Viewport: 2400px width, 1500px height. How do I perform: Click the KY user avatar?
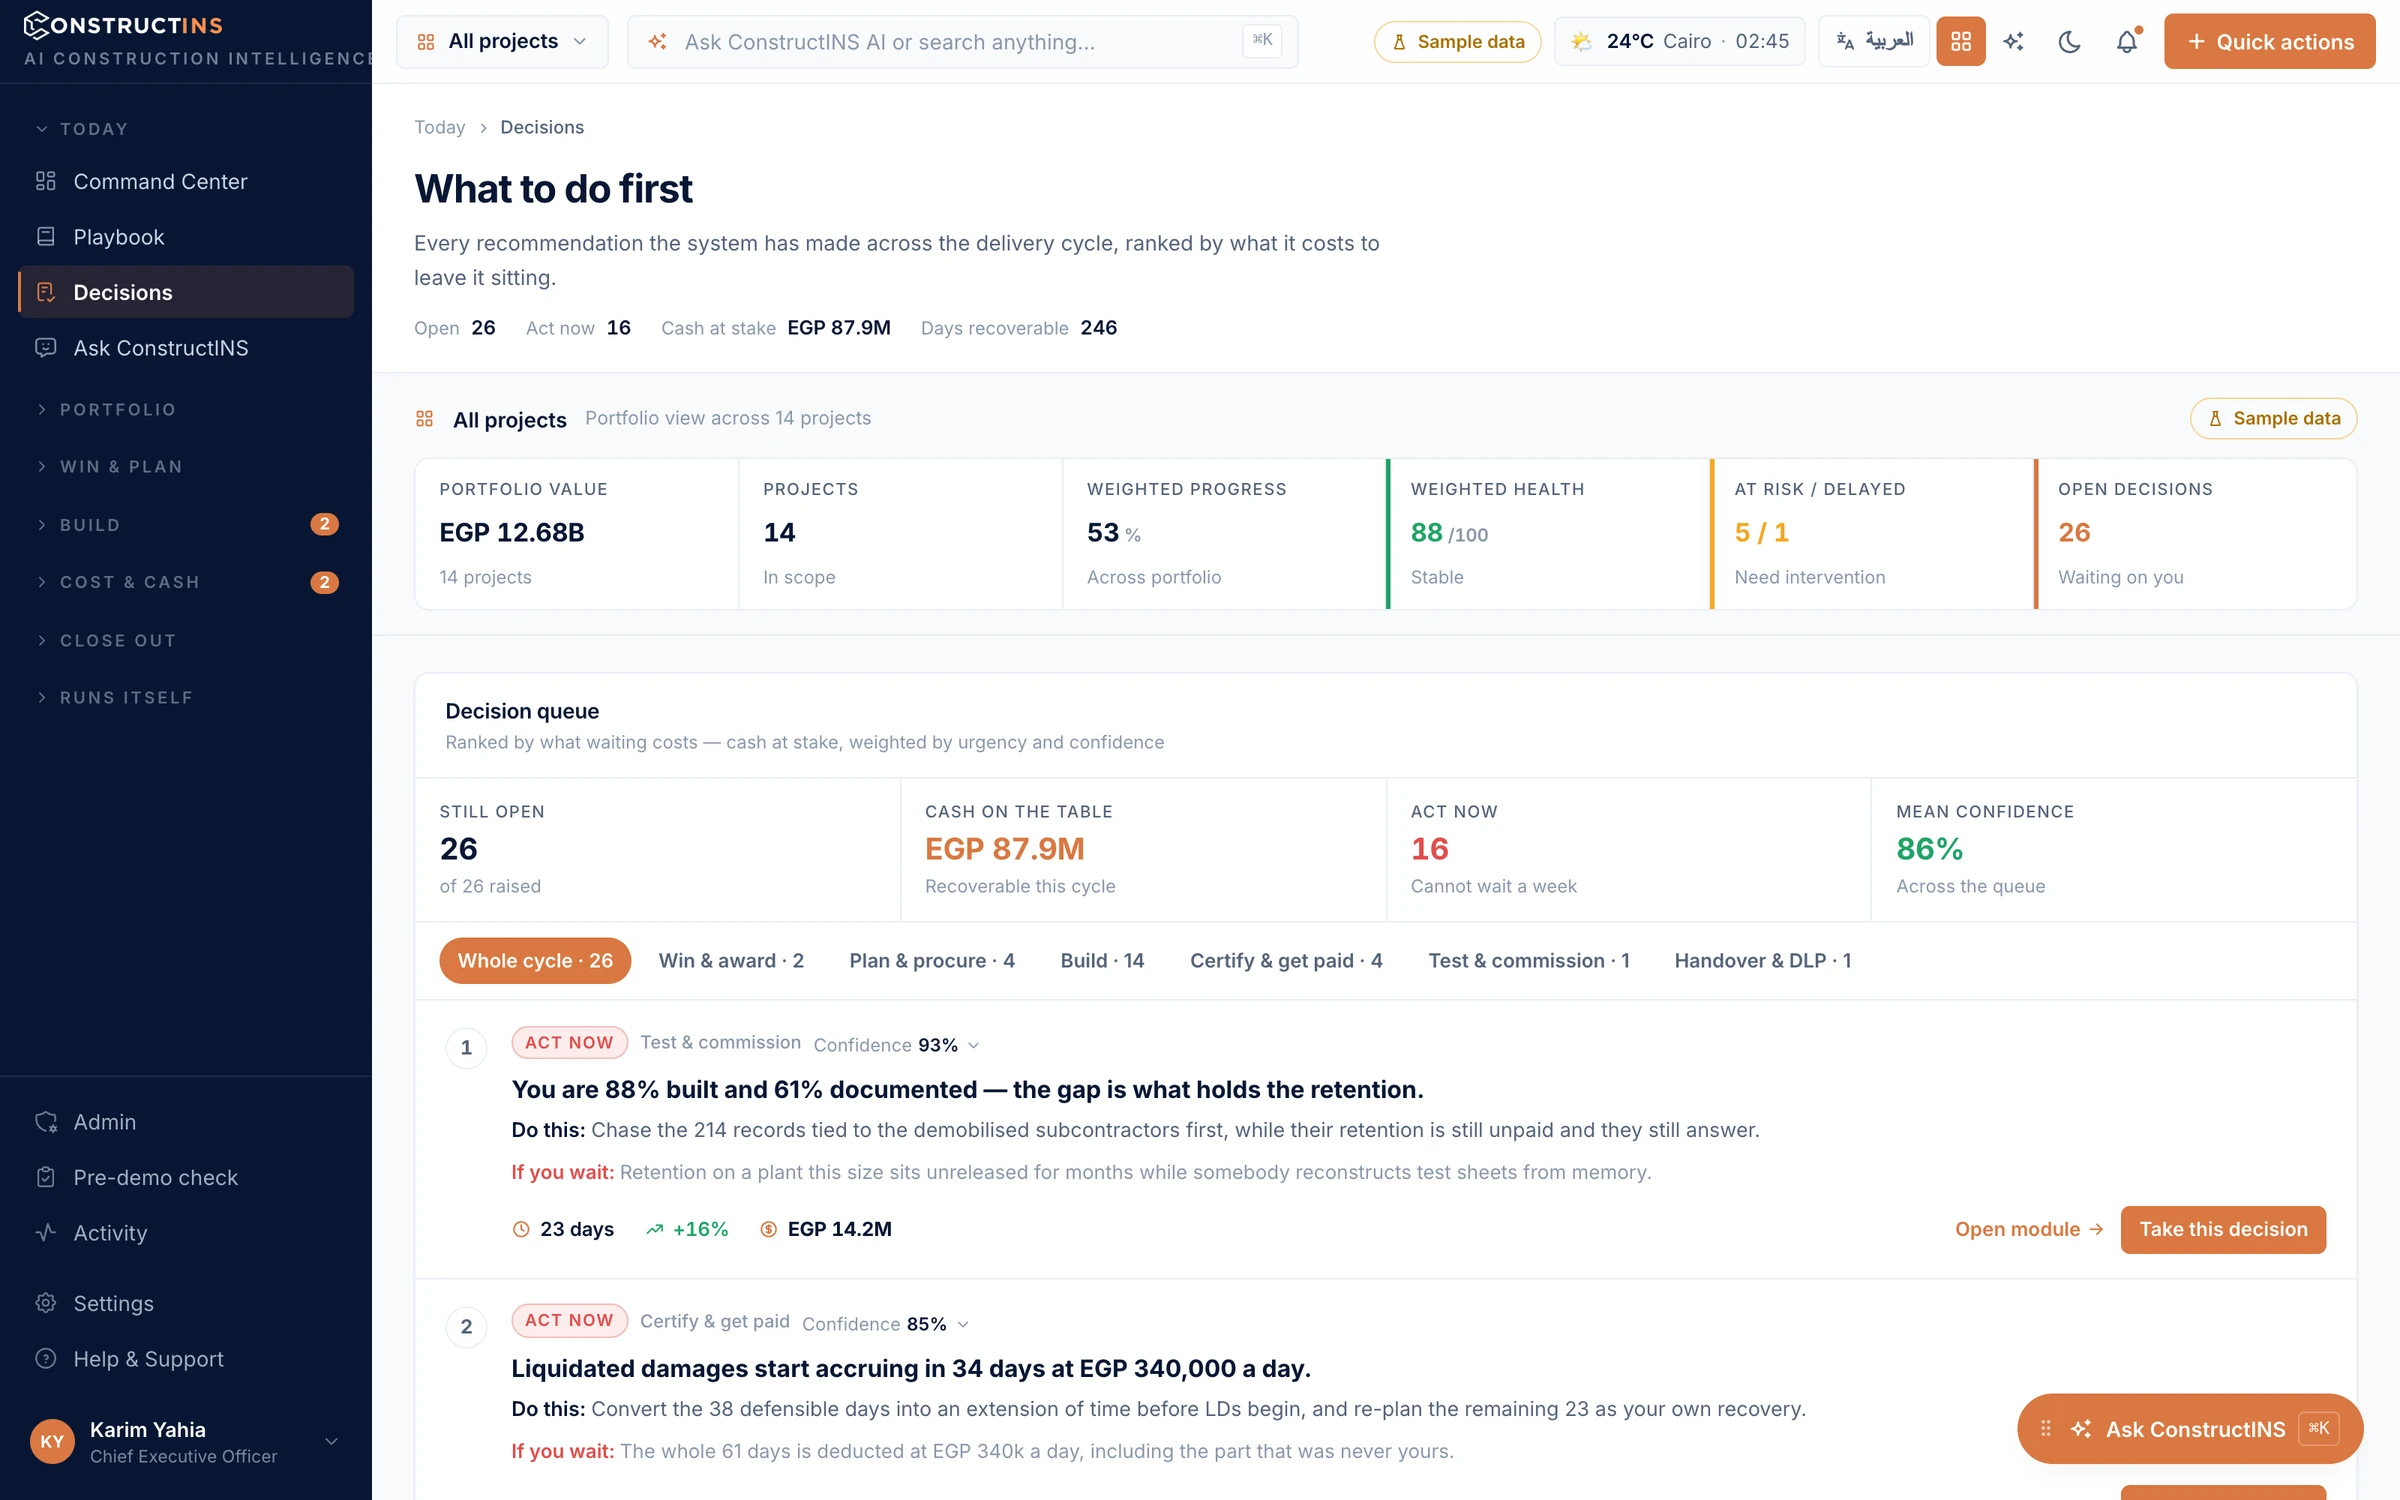click(52, 1442)
